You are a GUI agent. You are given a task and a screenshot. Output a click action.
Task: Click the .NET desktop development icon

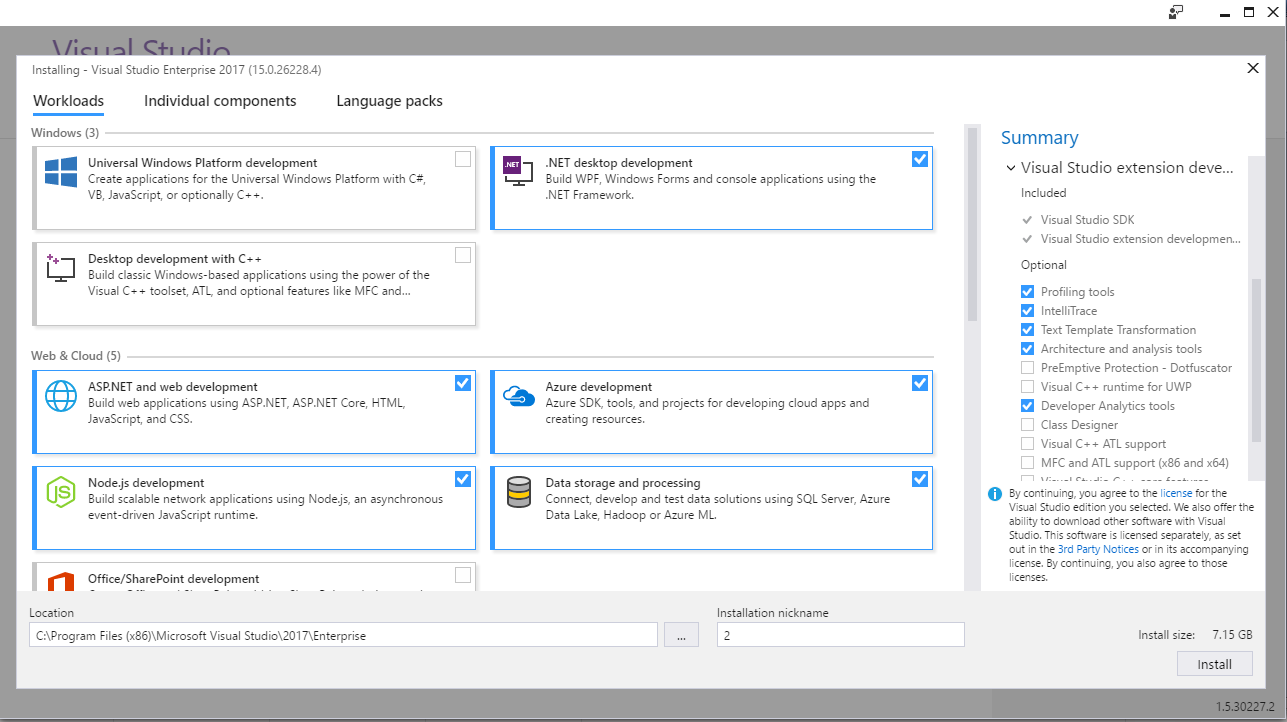(518, 171)
